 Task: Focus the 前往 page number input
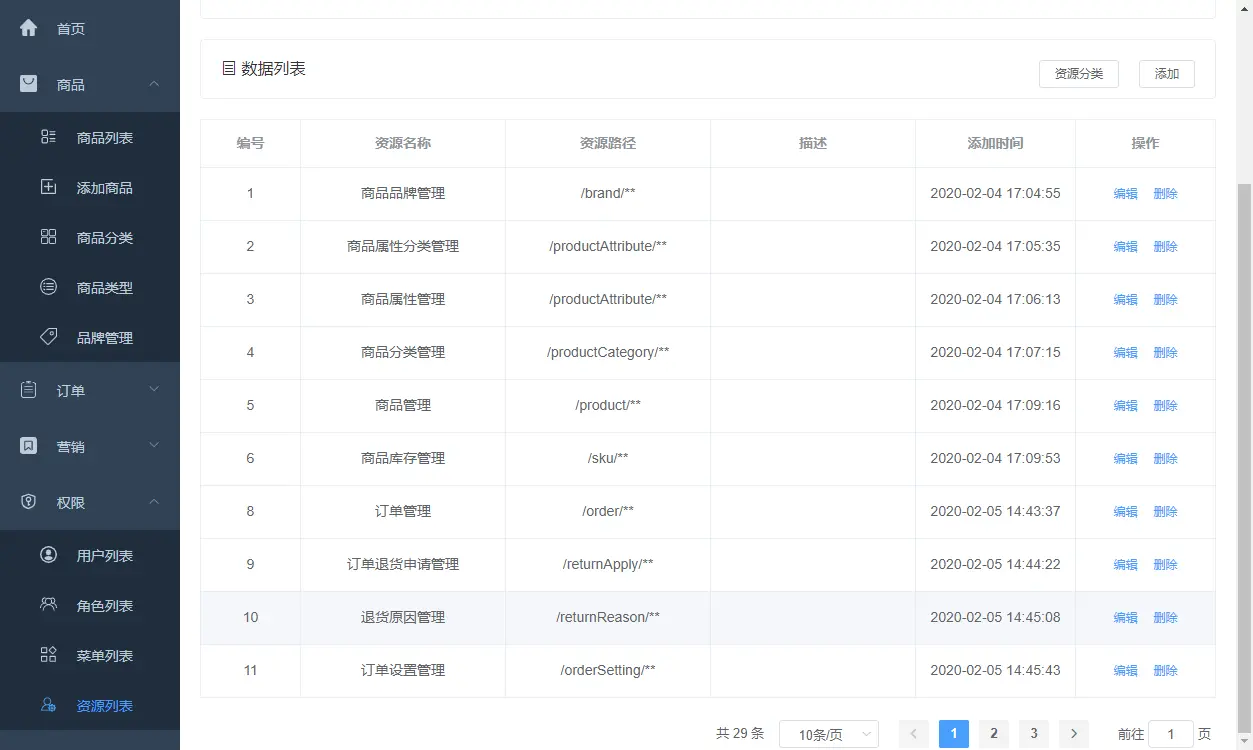click(x=1171, y=734)
